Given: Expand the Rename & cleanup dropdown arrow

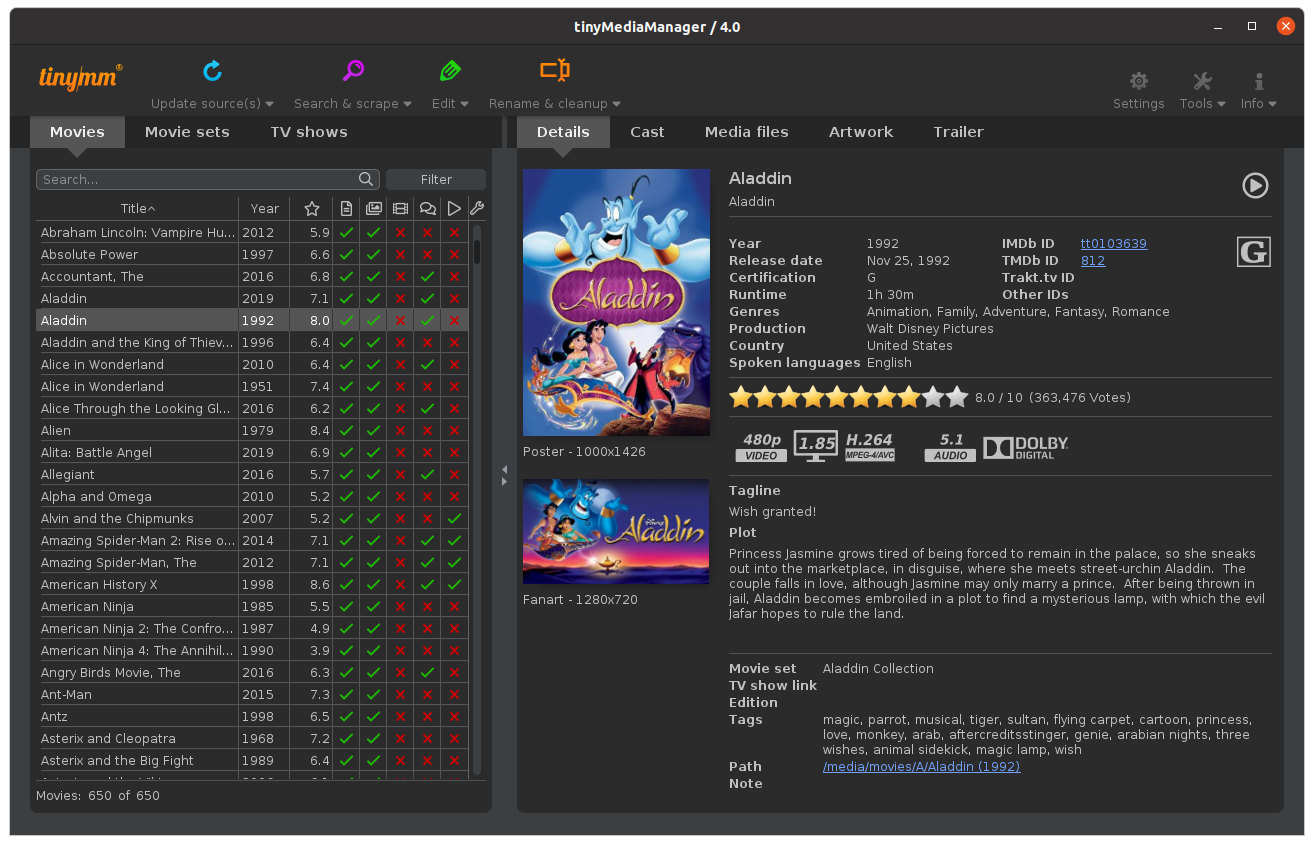Looking at the screenshot, I should [x=616, y=104].
